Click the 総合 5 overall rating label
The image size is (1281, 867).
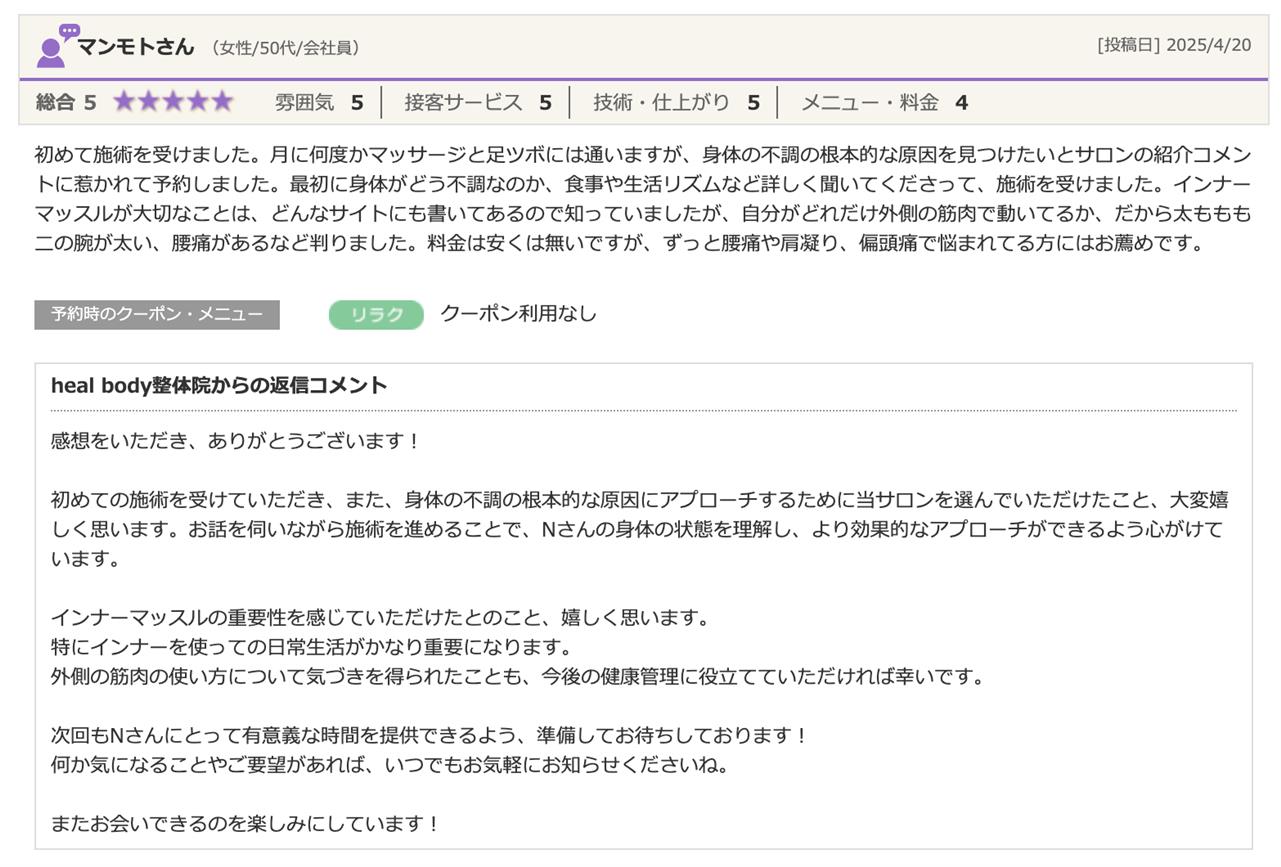66,102
